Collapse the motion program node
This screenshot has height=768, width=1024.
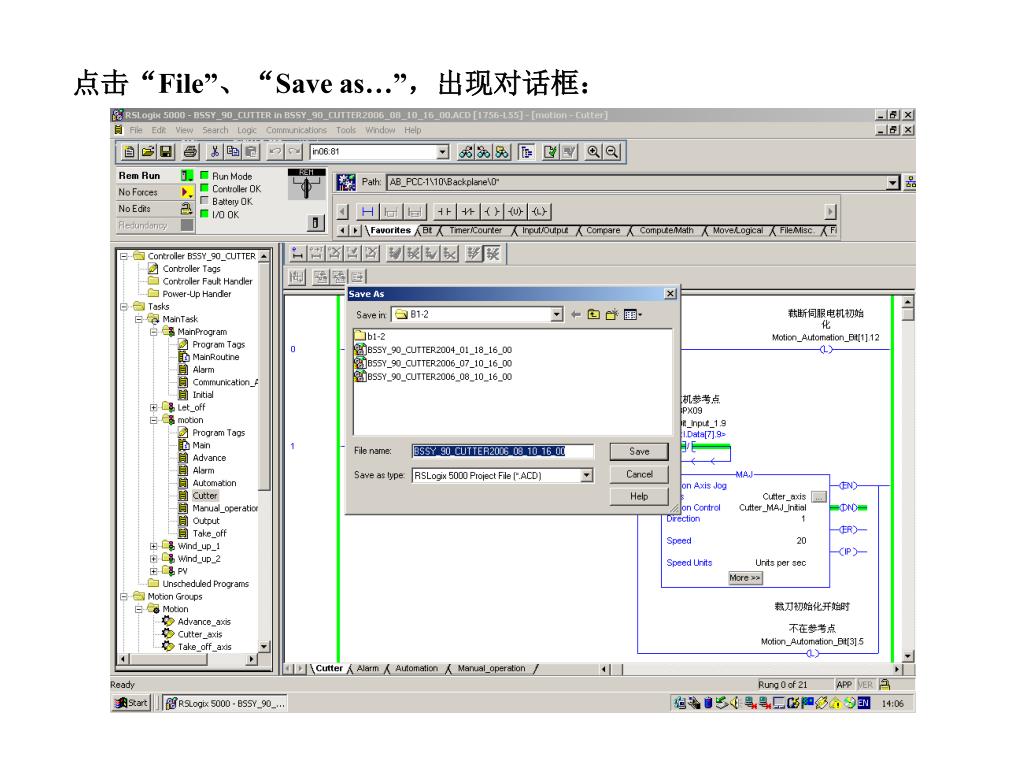coord(153,420)
